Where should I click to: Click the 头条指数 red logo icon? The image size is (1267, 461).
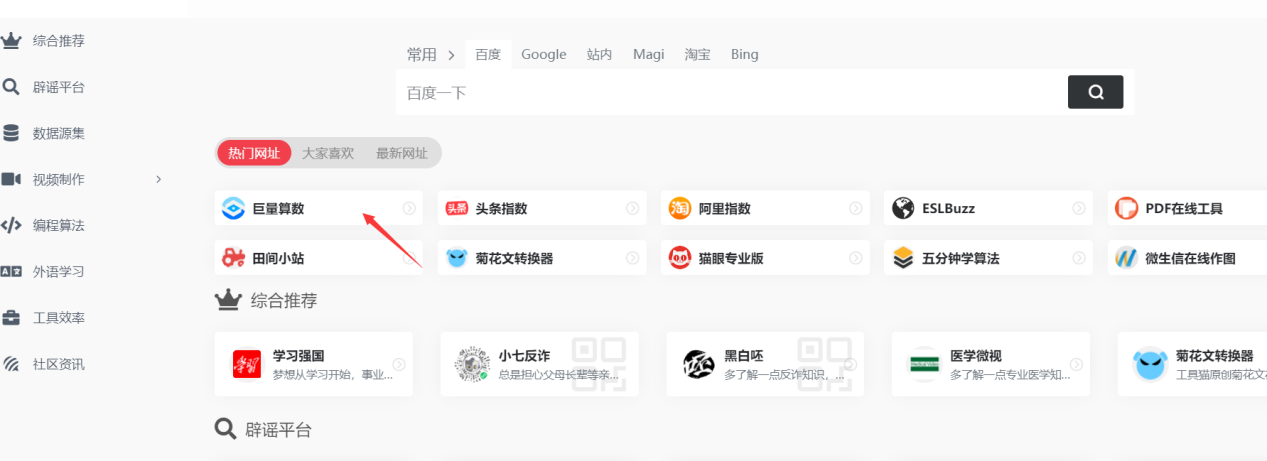pyautogui.click(x=457, y=208)
